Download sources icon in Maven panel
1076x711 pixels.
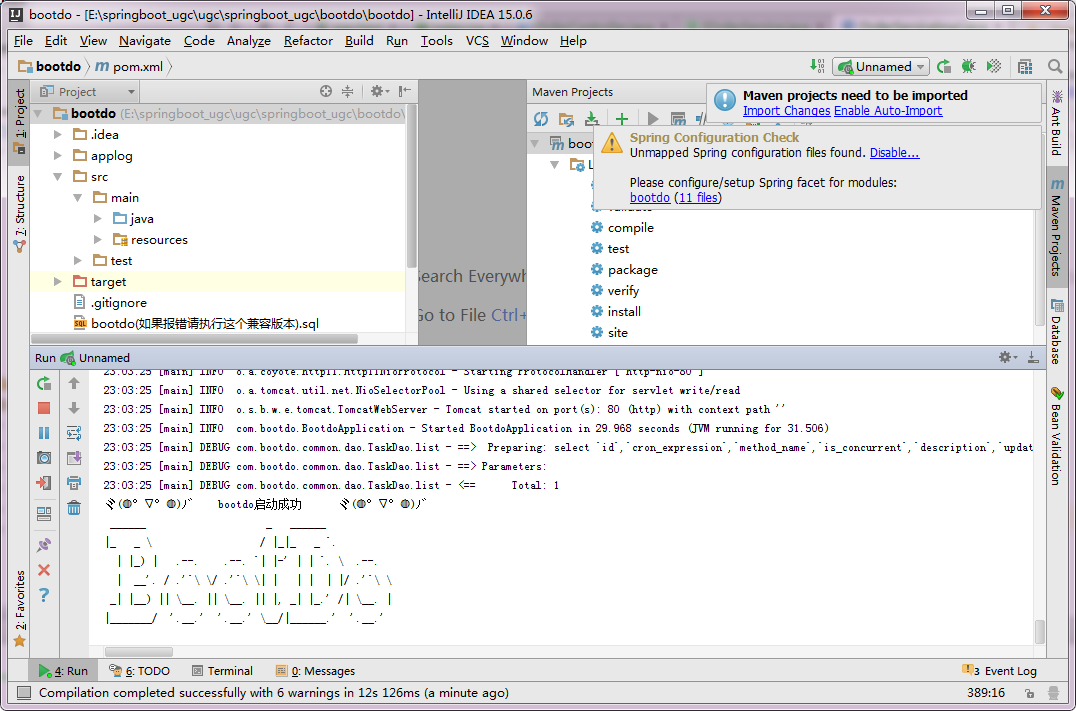pos(591,119)
